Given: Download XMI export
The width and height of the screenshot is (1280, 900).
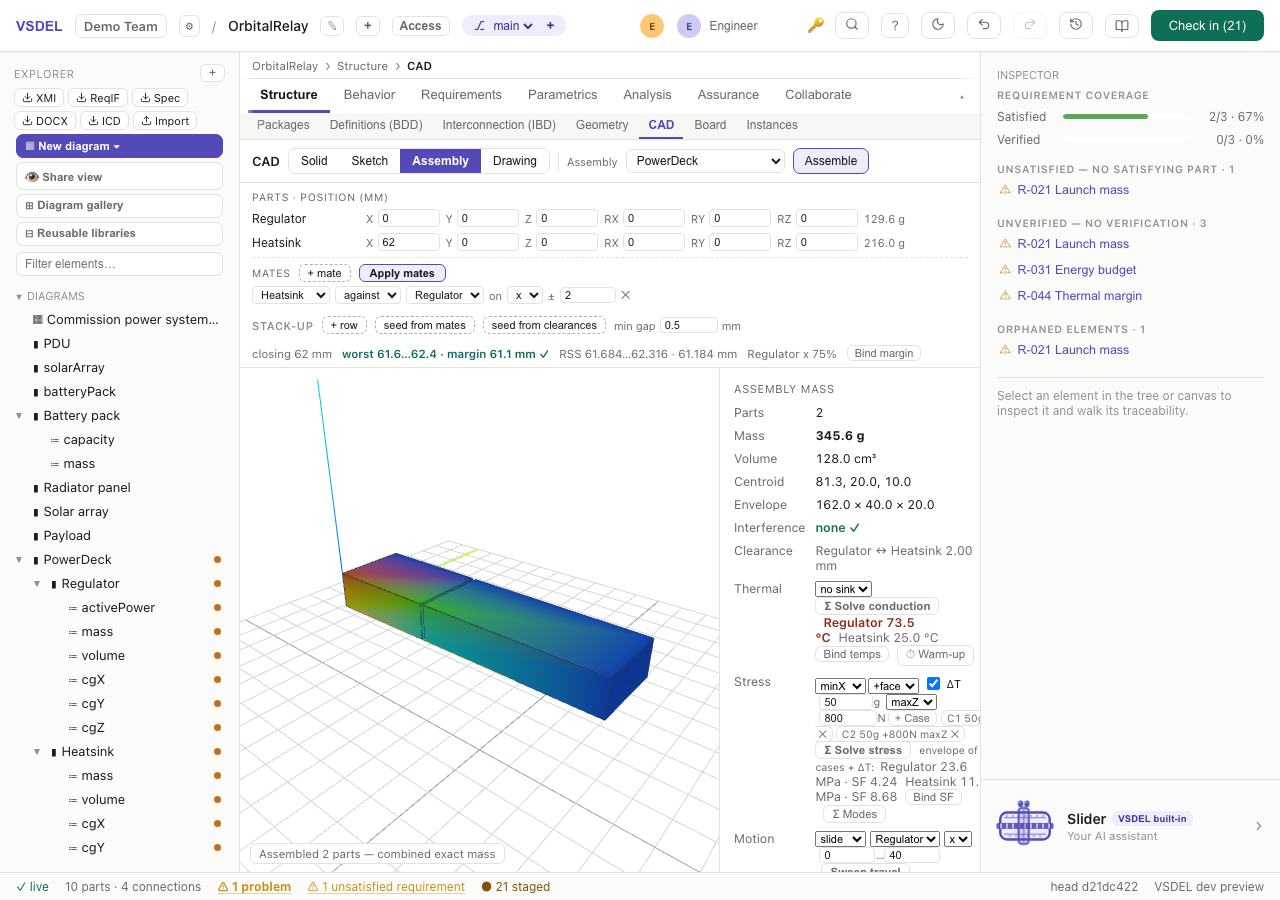Looking at the screenshot, I should pyautogui.click(x=39, y=97).
